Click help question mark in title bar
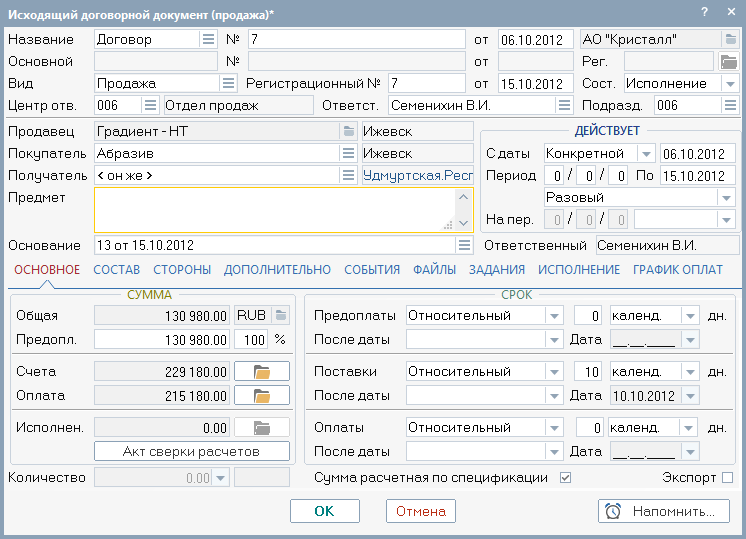Image resolution: width=746 pixels, height=539 pixels. coord(704,11)
